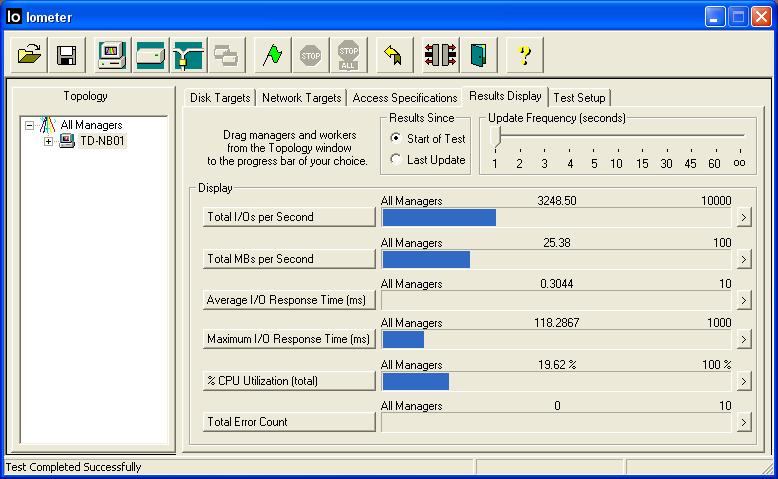The image size is (778, 479).
Task: Open arrow beside Maximum I/O Response Time
Action: pyautogui.click(x=743, y=339)
